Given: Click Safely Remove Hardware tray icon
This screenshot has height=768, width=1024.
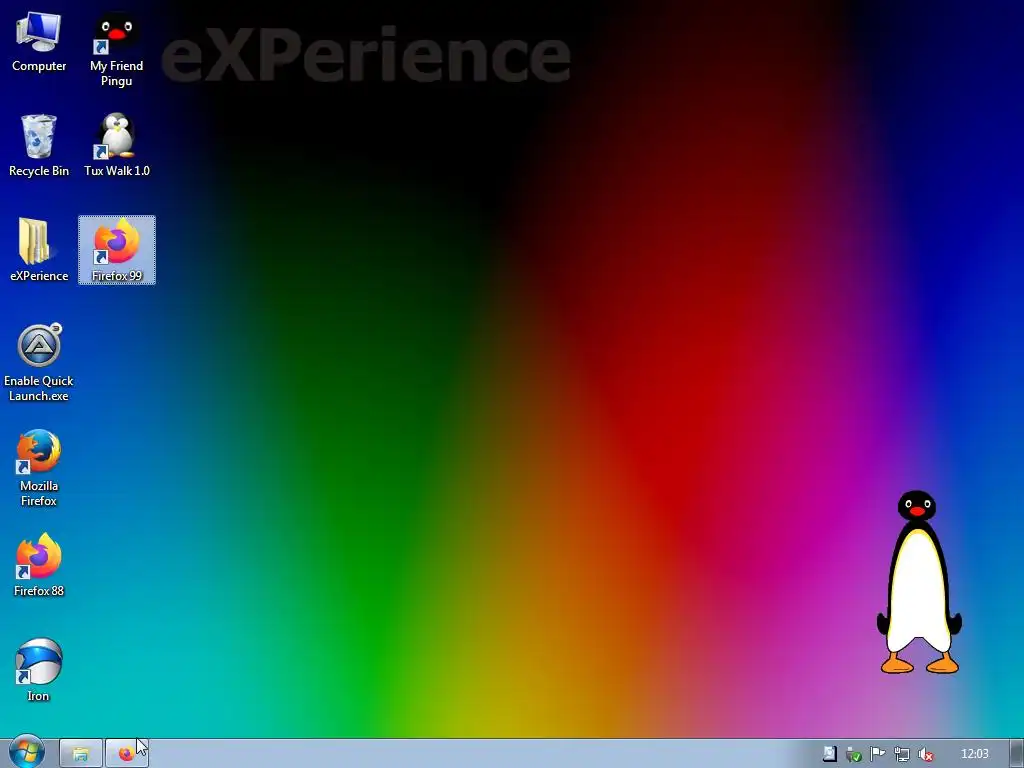Looking at the screenshot, I should [853, 754].
